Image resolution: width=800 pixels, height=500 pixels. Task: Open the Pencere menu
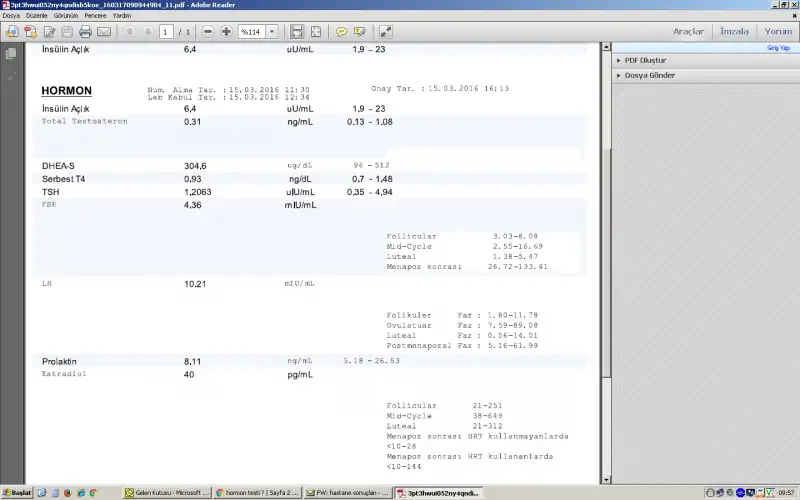tap(95, 16)
